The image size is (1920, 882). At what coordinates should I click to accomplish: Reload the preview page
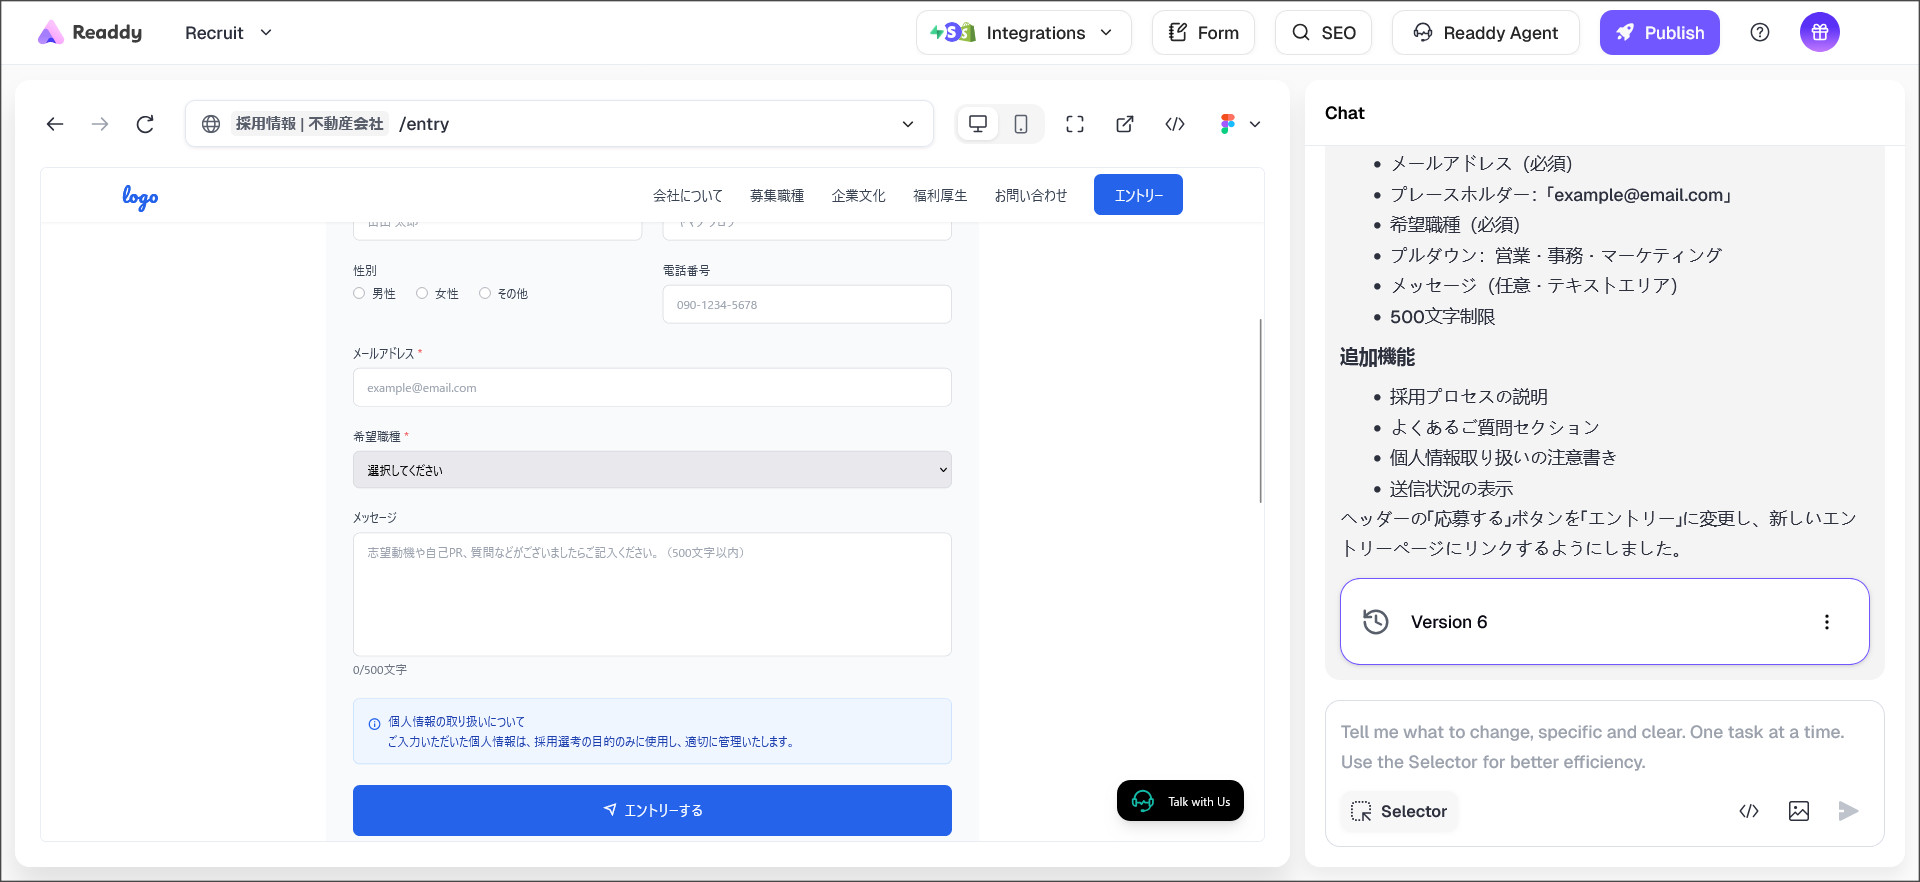145,124
